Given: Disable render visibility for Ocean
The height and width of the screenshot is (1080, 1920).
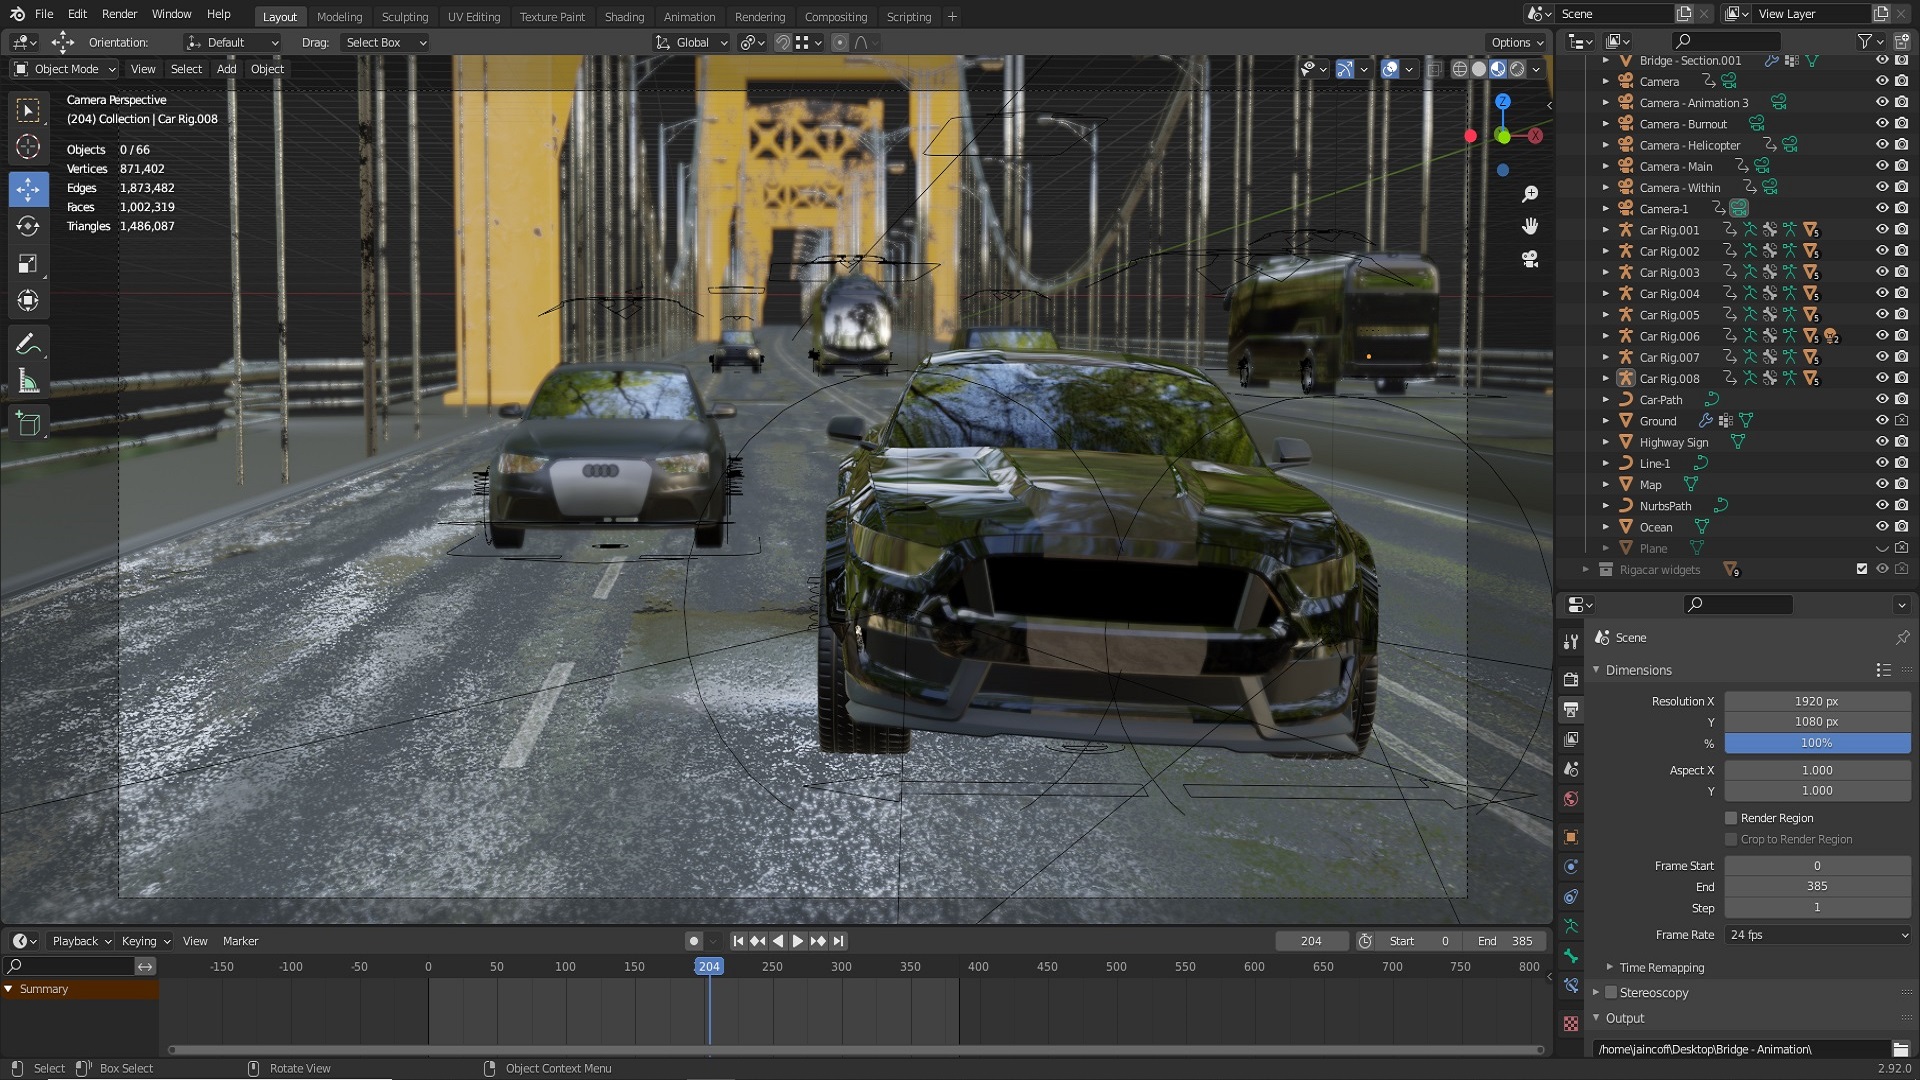Looking at the screenshot, I should point(1899,527).
